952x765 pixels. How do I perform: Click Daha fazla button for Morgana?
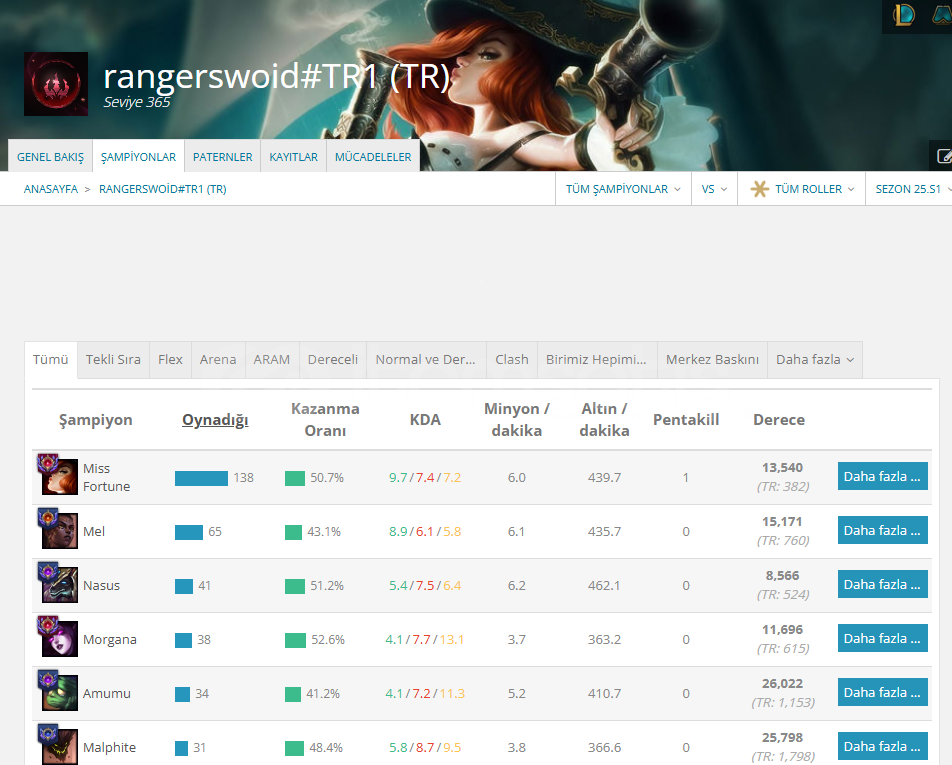click(x=883, y=639)
